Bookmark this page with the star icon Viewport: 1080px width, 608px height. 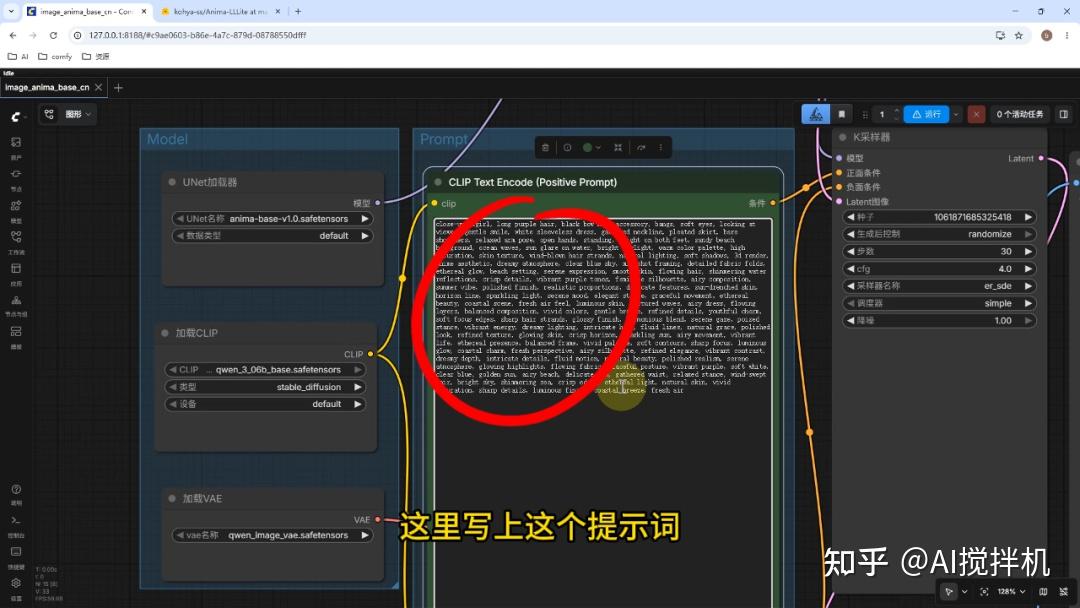(1019, 35)
